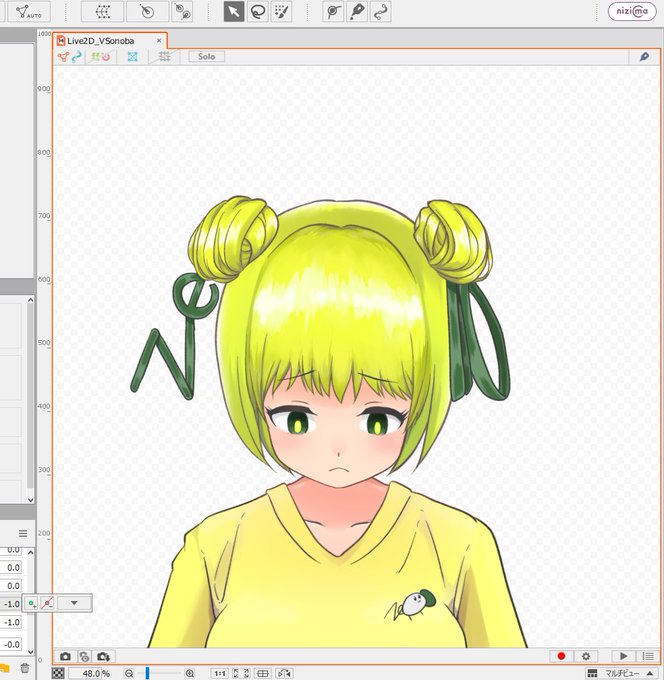
Task: Flip the view with the mirror icon
Action: point(285,673)
